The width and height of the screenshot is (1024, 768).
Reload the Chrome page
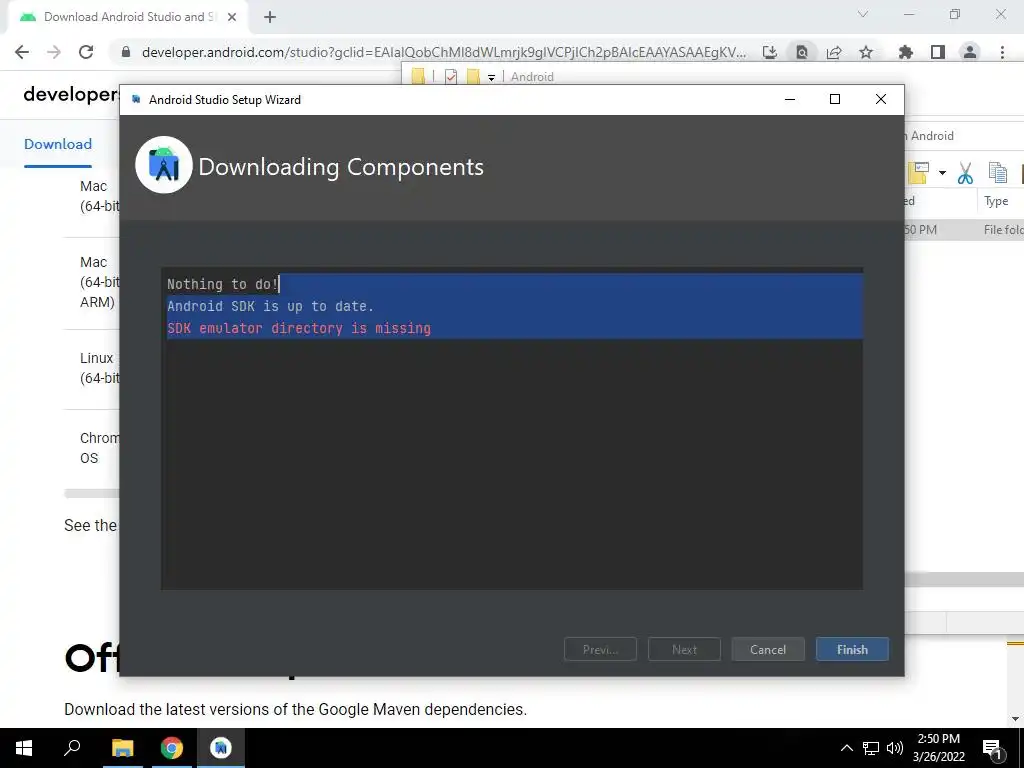[86, 52]
